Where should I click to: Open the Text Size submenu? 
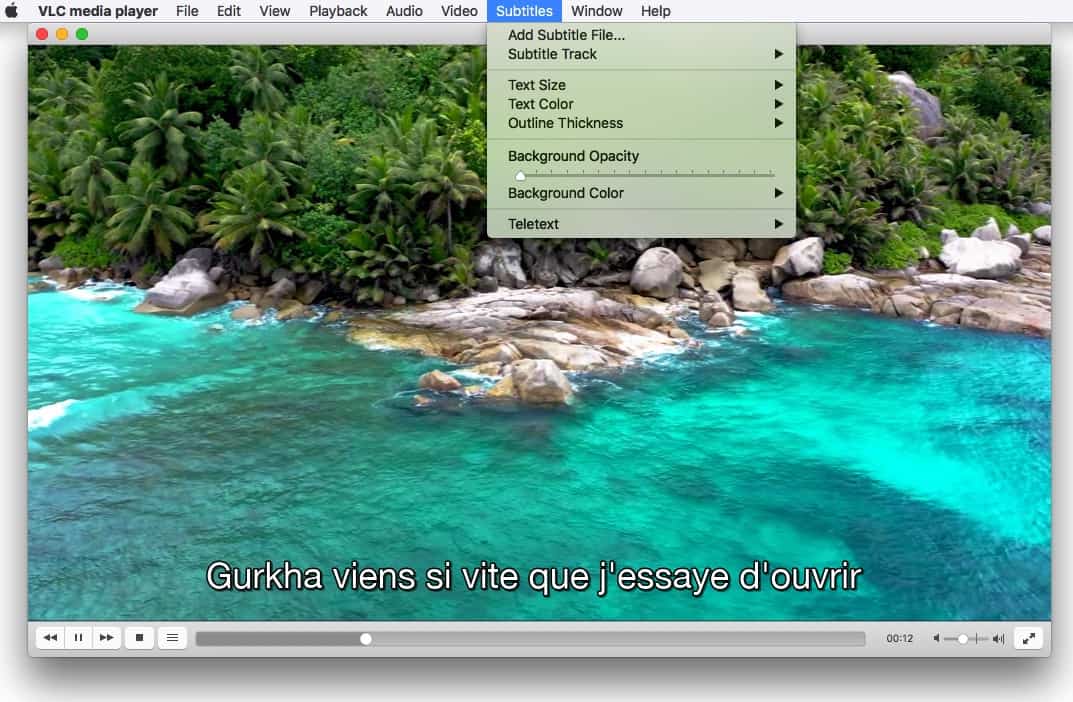coord(535,85)
